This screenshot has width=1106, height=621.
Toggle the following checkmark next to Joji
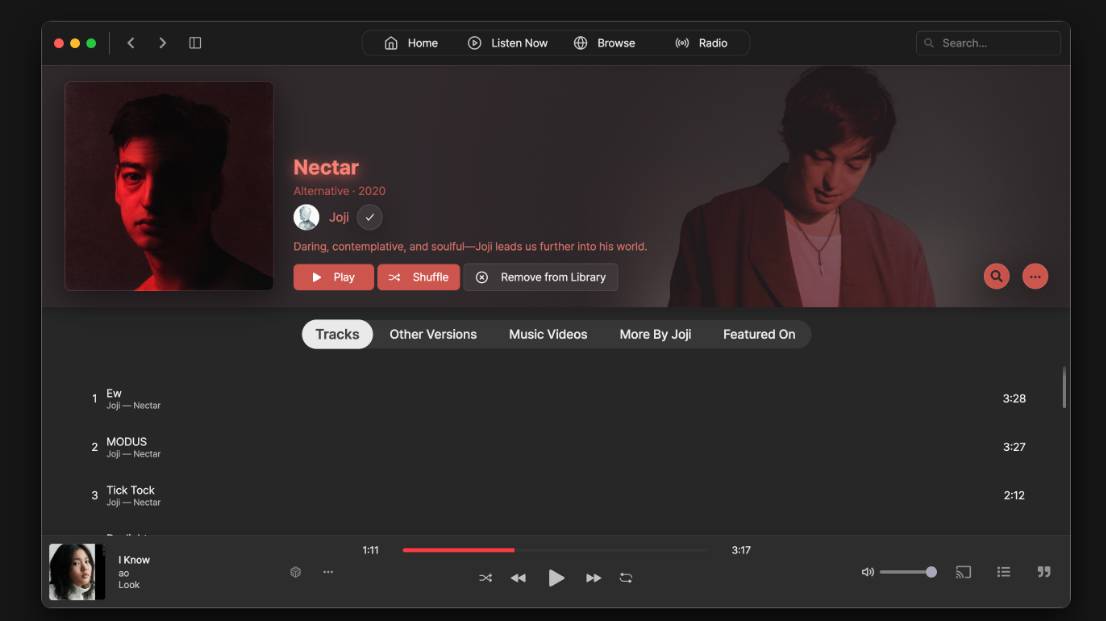pyautogui.click(x=370, y=217)
